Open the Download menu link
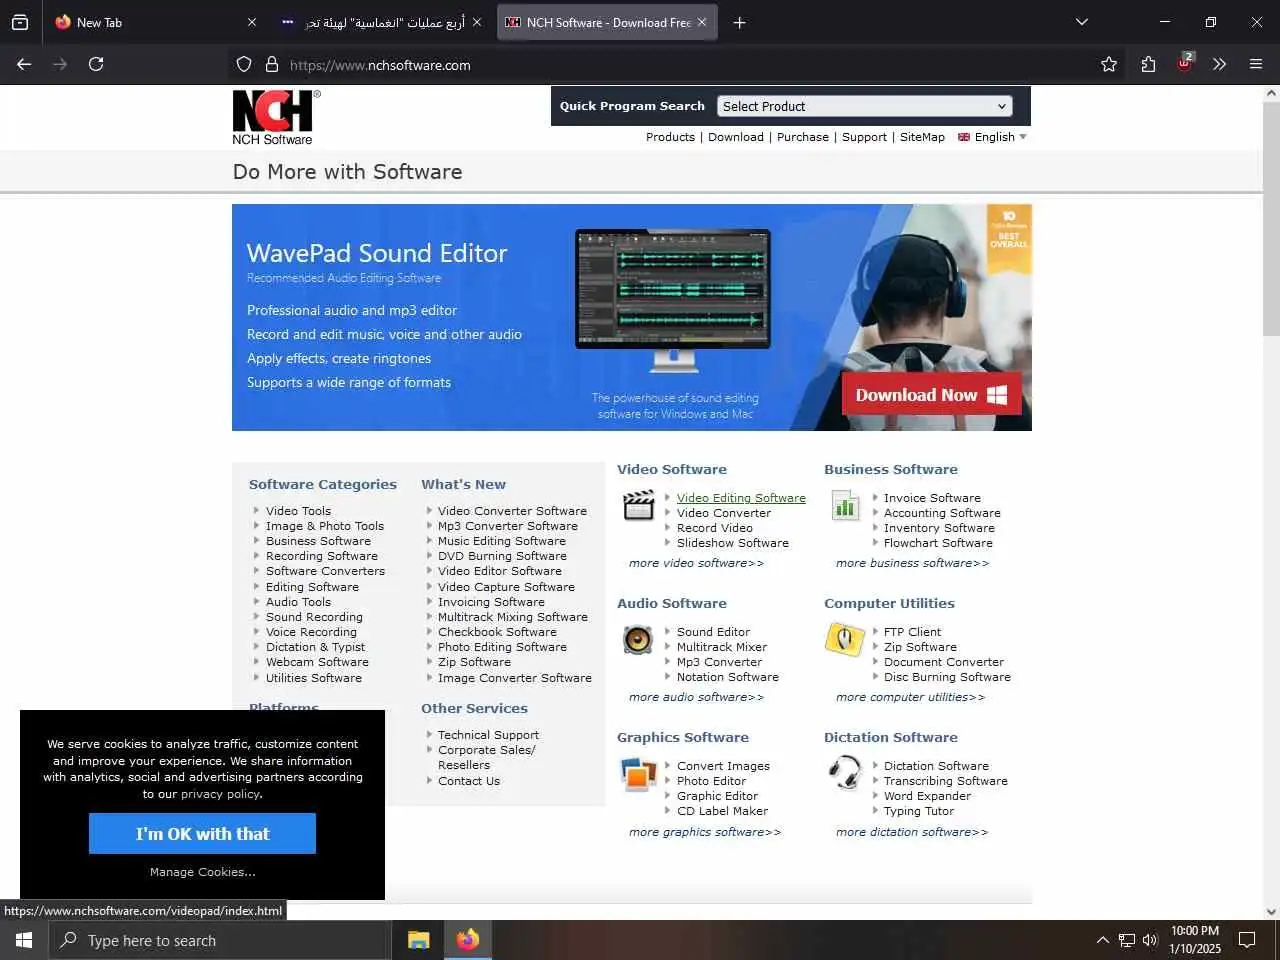 [736, 137]
